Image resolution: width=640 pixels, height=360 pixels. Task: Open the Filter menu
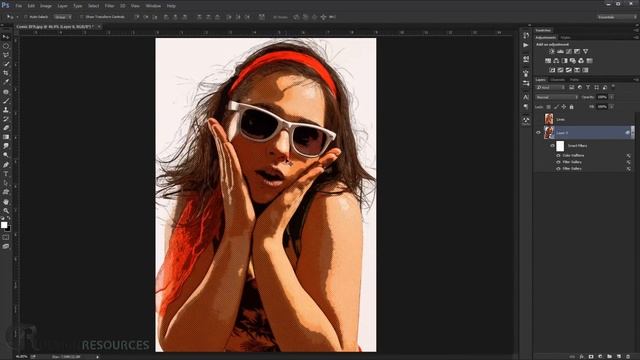pyautogui.click(x=109, y=6)
